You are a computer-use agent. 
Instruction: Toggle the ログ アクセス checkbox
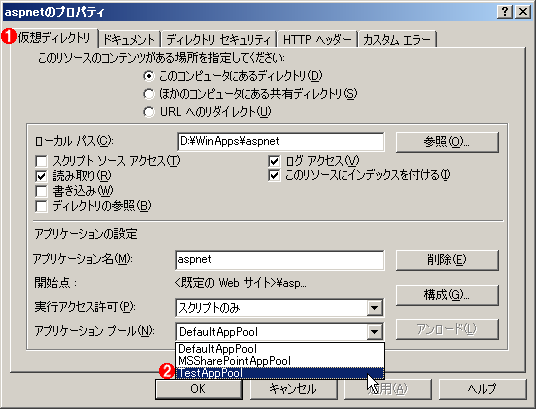click(x=274, y=161)
